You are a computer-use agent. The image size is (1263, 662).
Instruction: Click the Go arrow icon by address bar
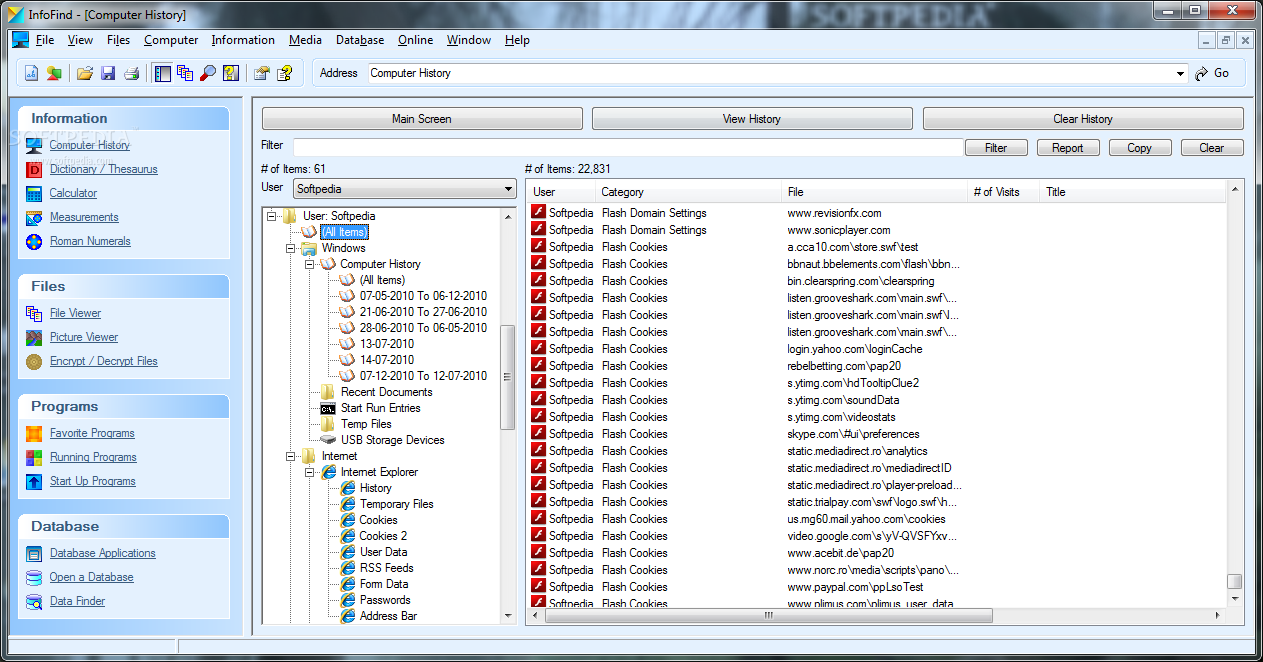point(1203,73)
